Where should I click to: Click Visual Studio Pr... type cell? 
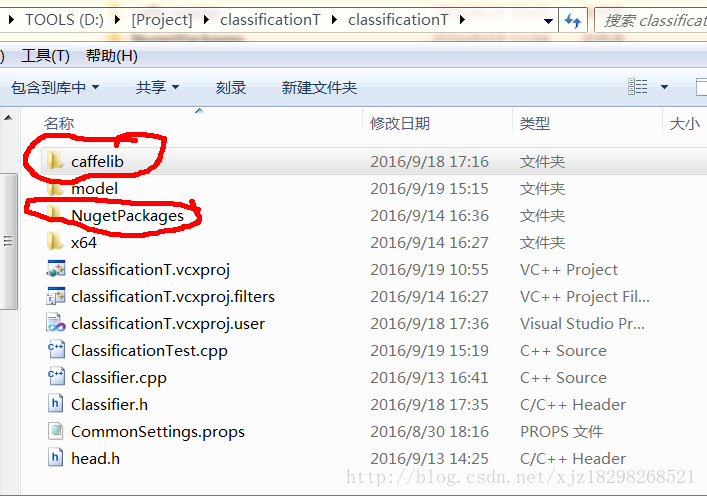click(583, 324)
